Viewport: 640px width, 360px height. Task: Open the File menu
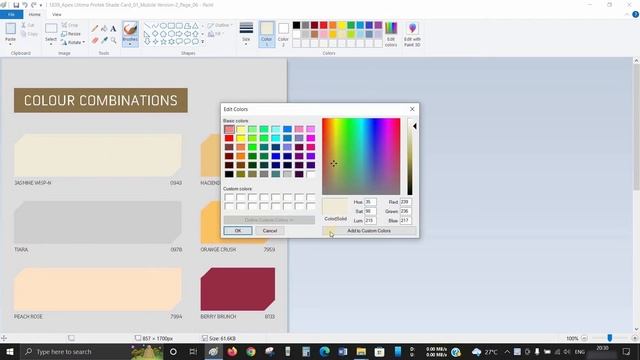[x=11, y=14]
